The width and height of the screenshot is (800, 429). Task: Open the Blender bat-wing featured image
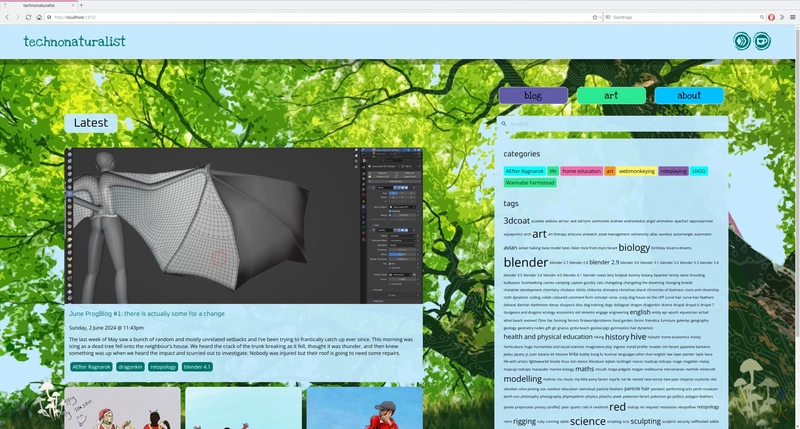click(244, 226)
